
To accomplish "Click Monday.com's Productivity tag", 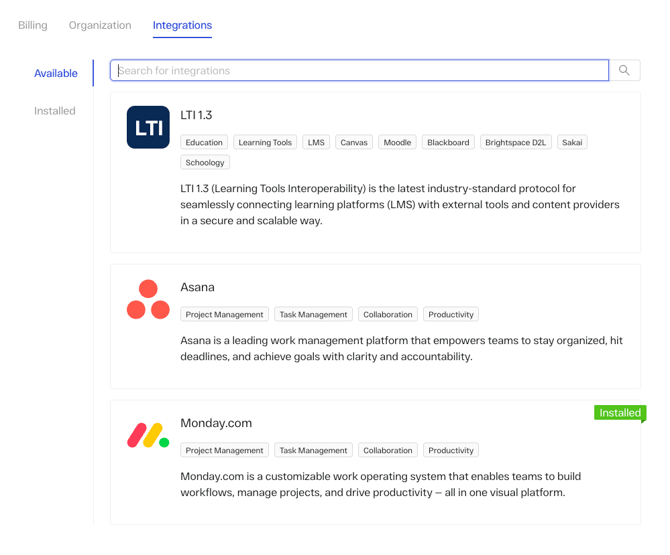I will pyautogui.click(x=451, y=451).
